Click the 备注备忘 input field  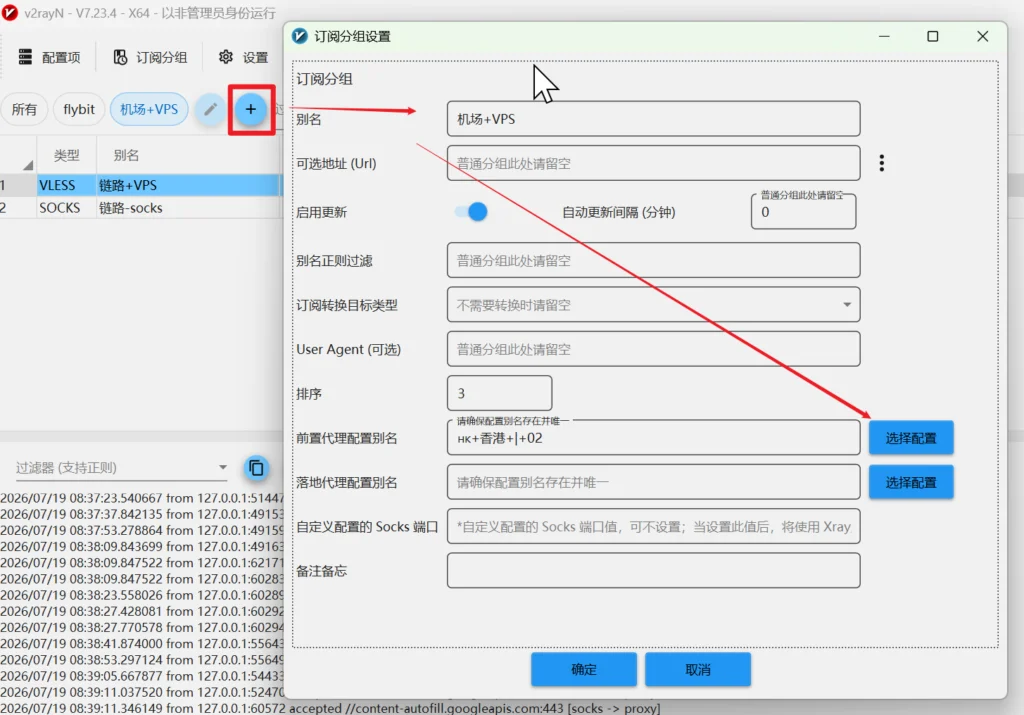(653, 571)
